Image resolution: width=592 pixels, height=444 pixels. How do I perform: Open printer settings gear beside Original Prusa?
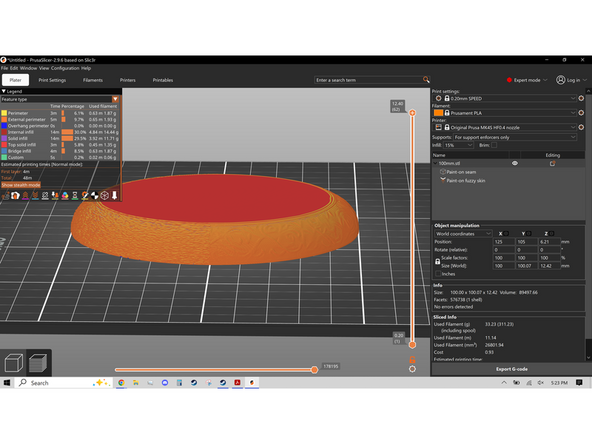point(581,127)
